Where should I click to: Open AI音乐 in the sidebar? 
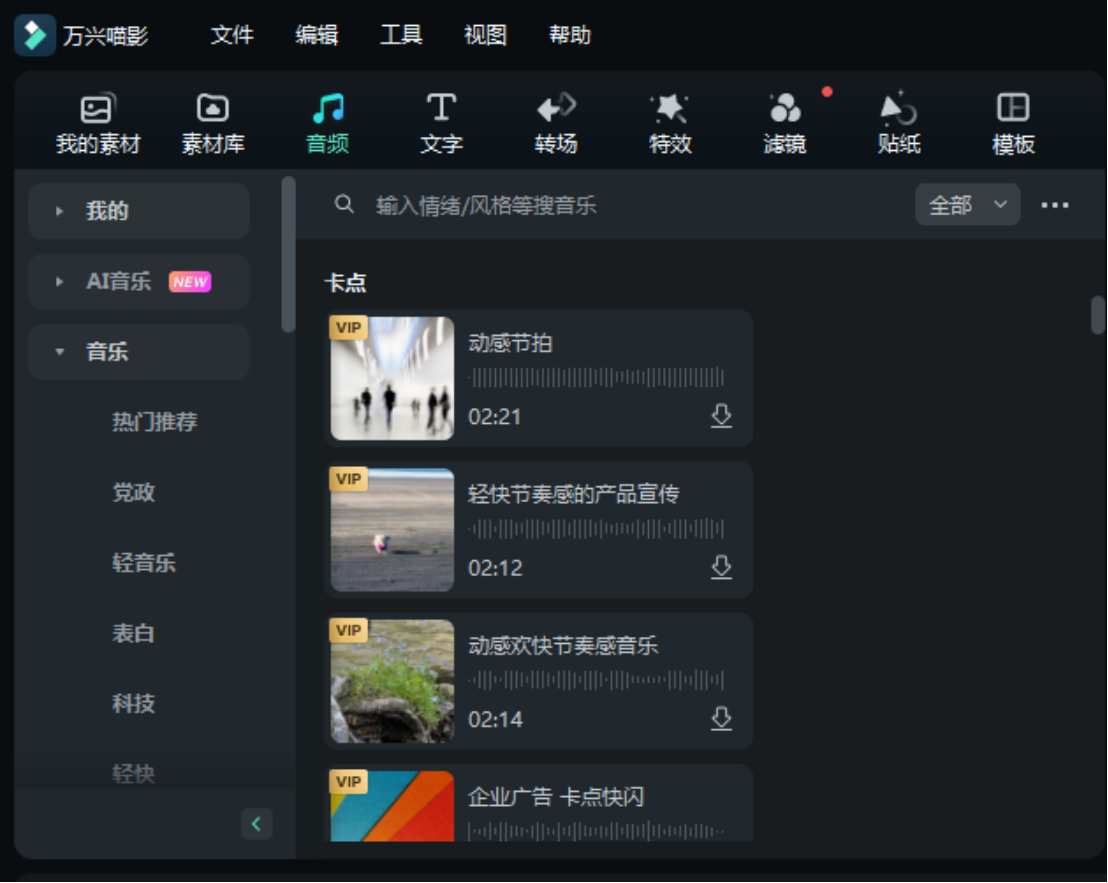pyautogui.click(x=138, y=281)
